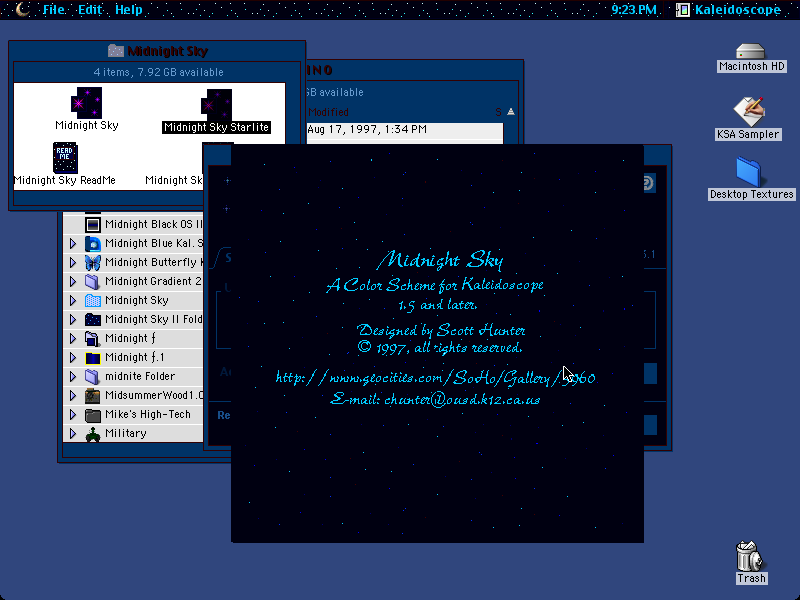Open the Edit menu
800x600 pixels.
[90, 10]
